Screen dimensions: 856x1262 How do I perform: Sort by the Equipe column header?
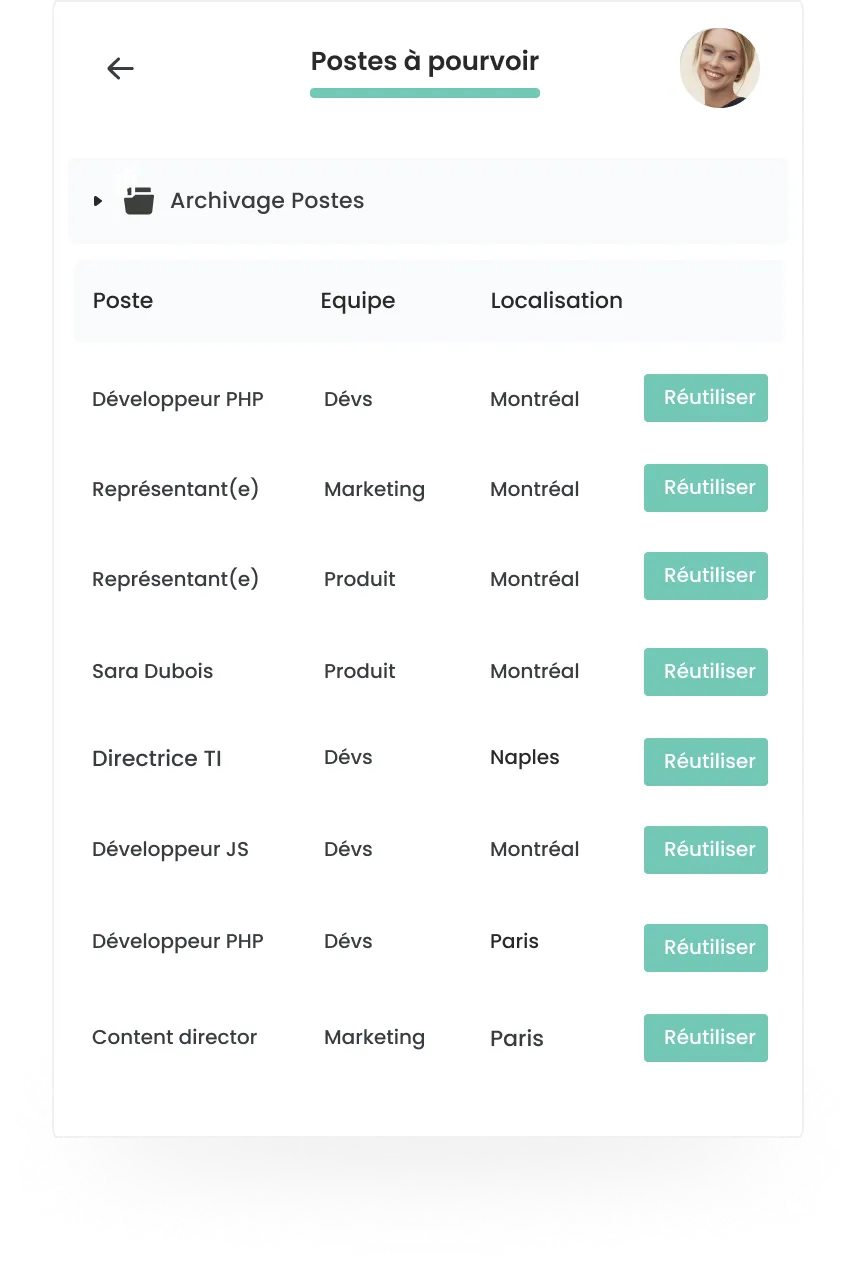(x=357, y=301)
